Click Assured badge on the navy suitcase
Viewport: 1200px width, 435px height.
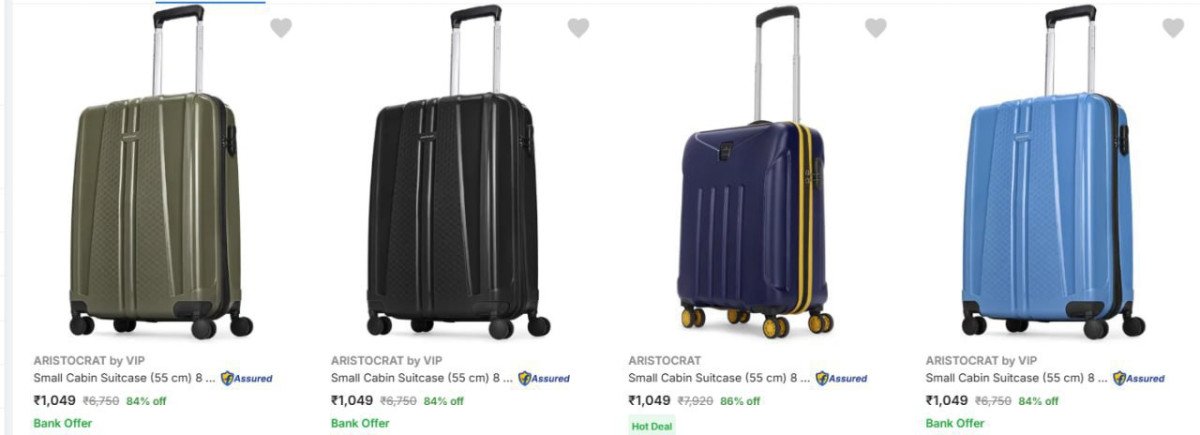842,378
